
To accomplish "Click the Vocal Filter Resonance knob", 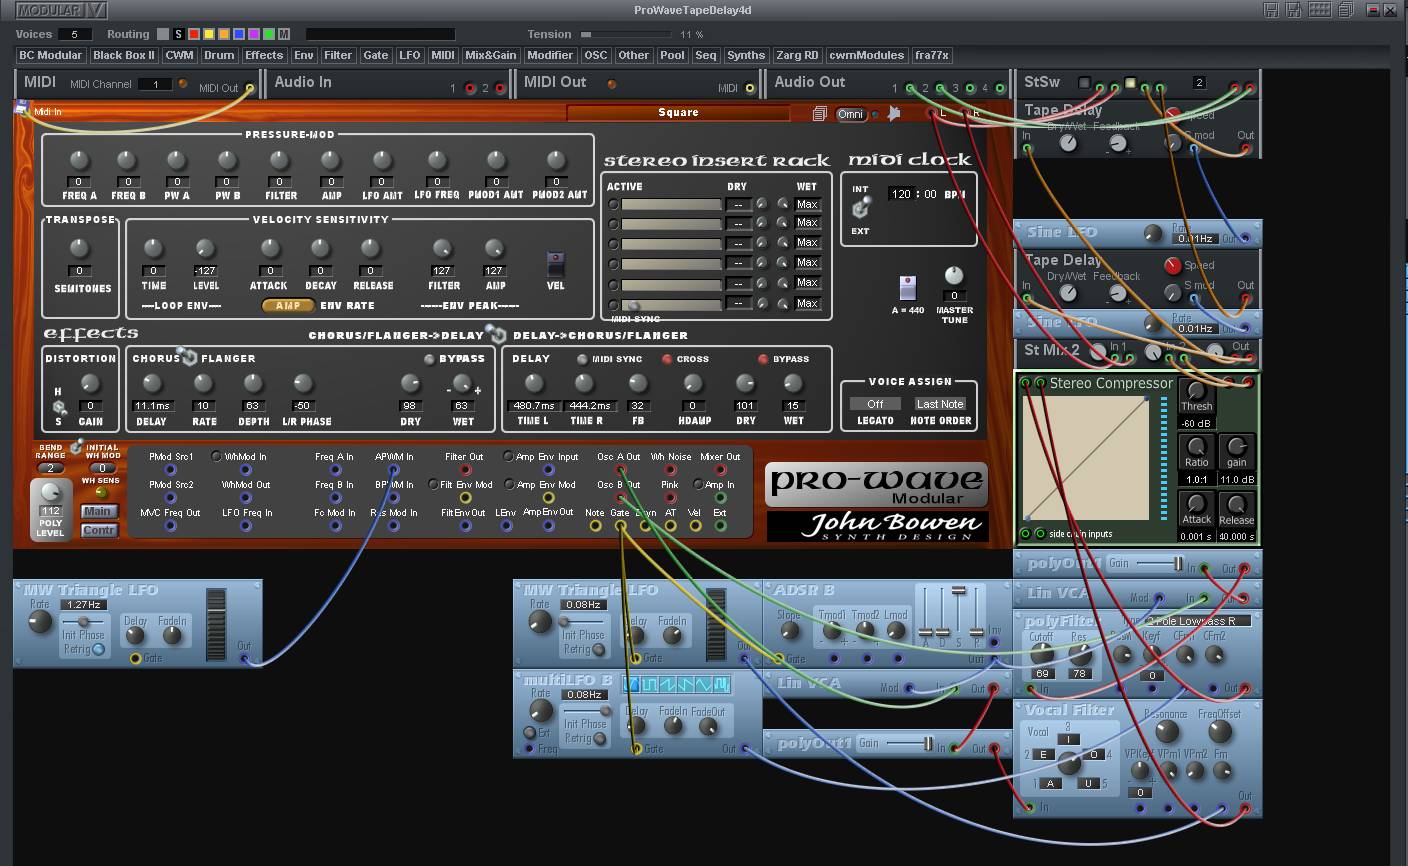I will [x=1165, y=733].
